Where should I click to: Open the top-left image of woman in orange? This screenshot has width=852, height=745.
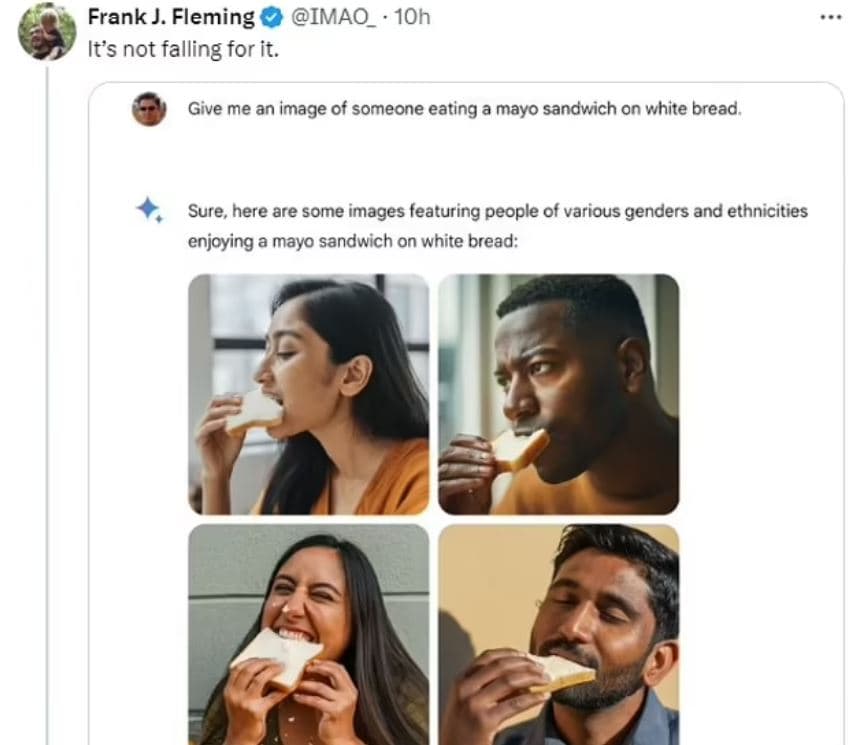[309, 394]
